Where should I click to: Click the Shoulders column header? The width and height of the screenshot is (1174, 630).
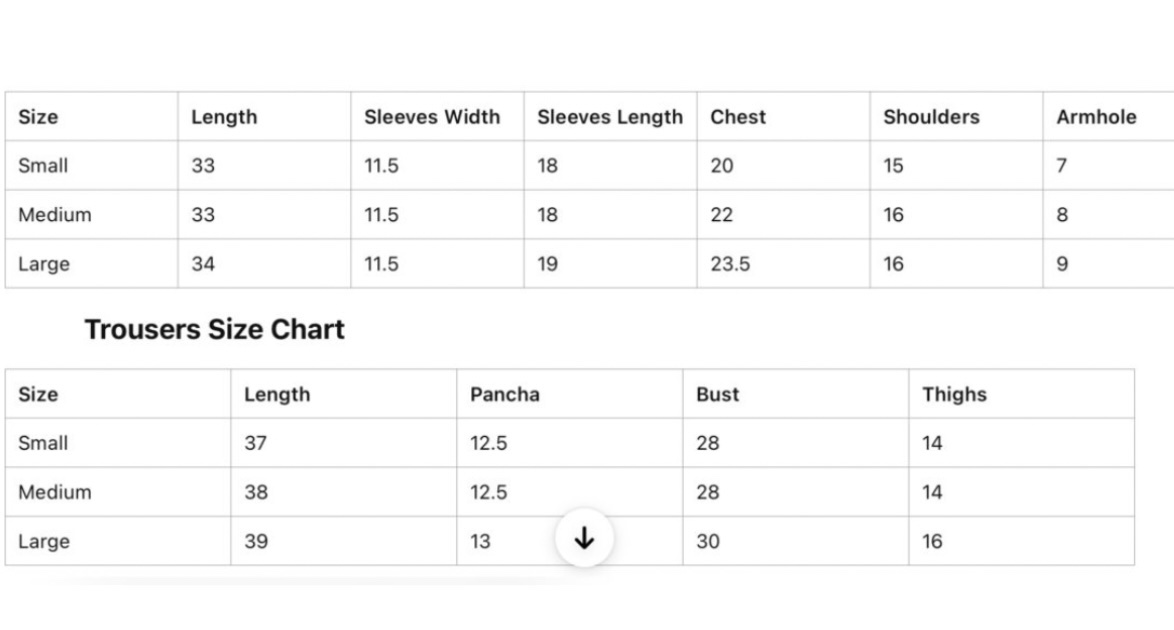click(x=931, y=117)
